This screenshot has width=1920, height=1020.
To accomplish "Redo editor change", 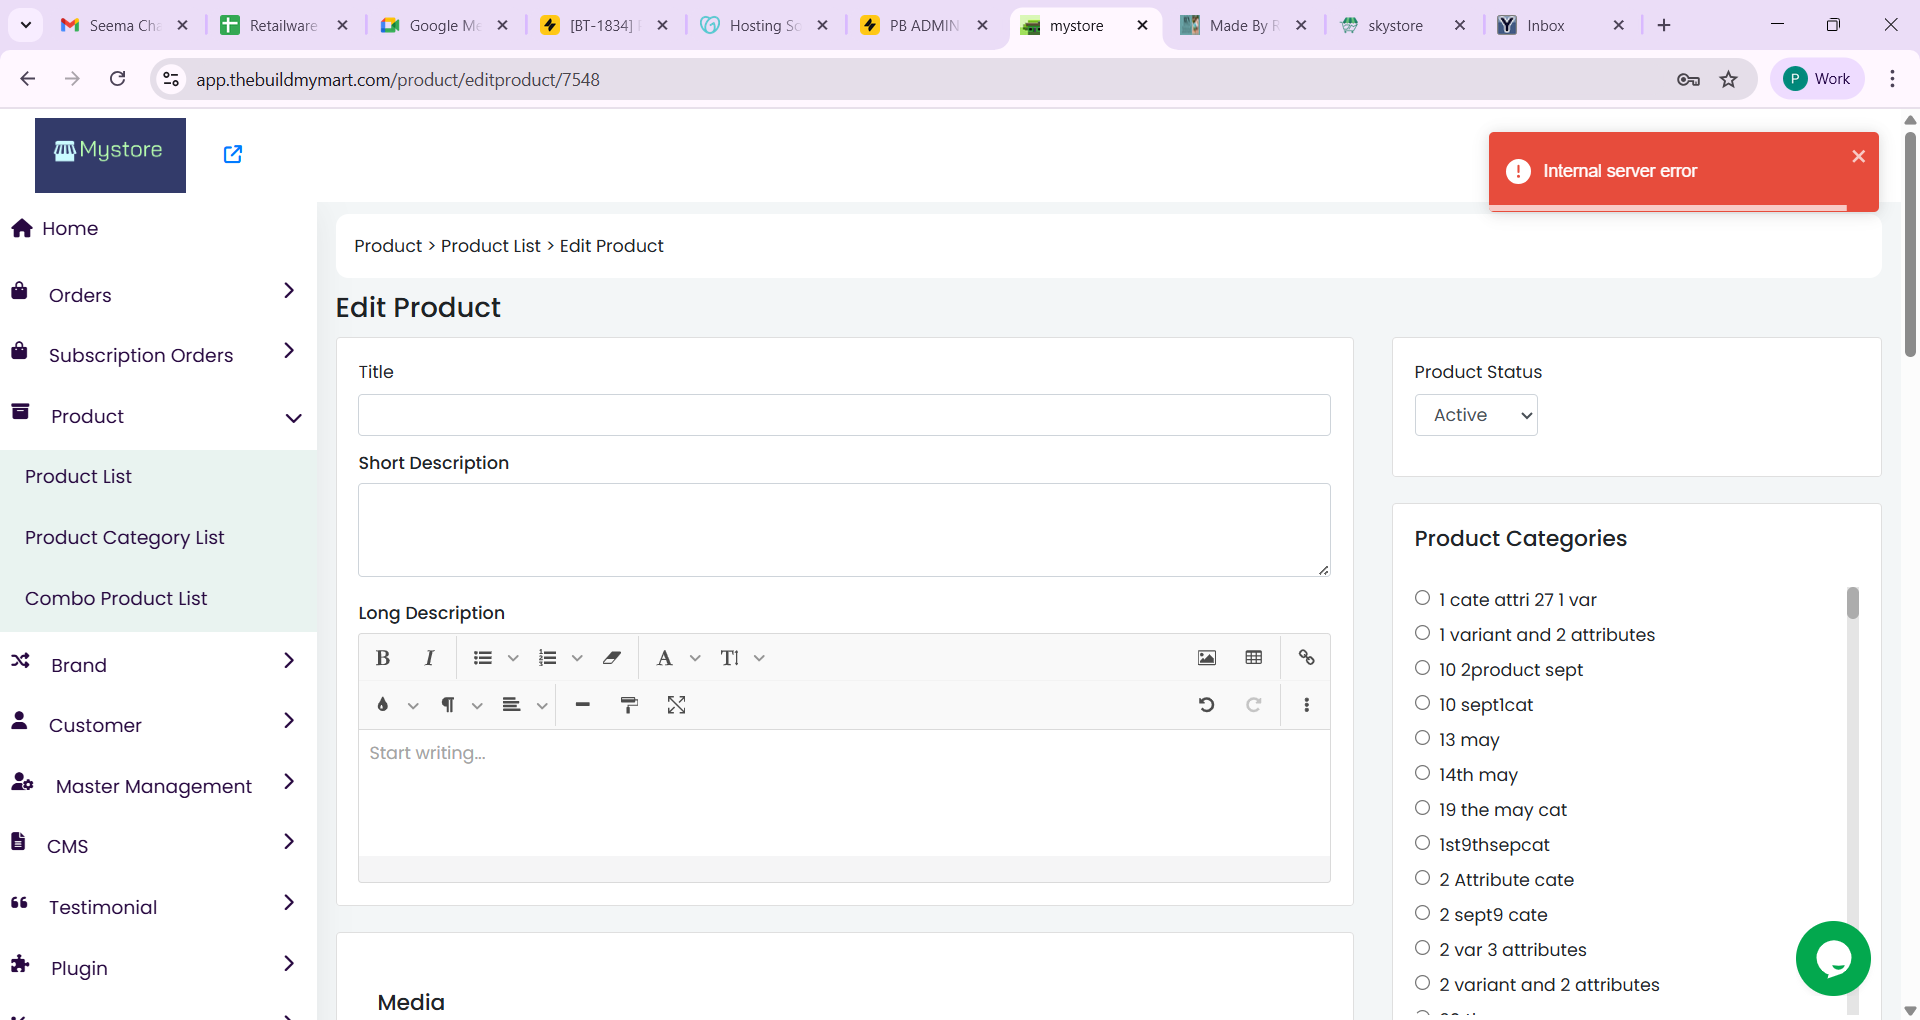I will [1254, 705].
